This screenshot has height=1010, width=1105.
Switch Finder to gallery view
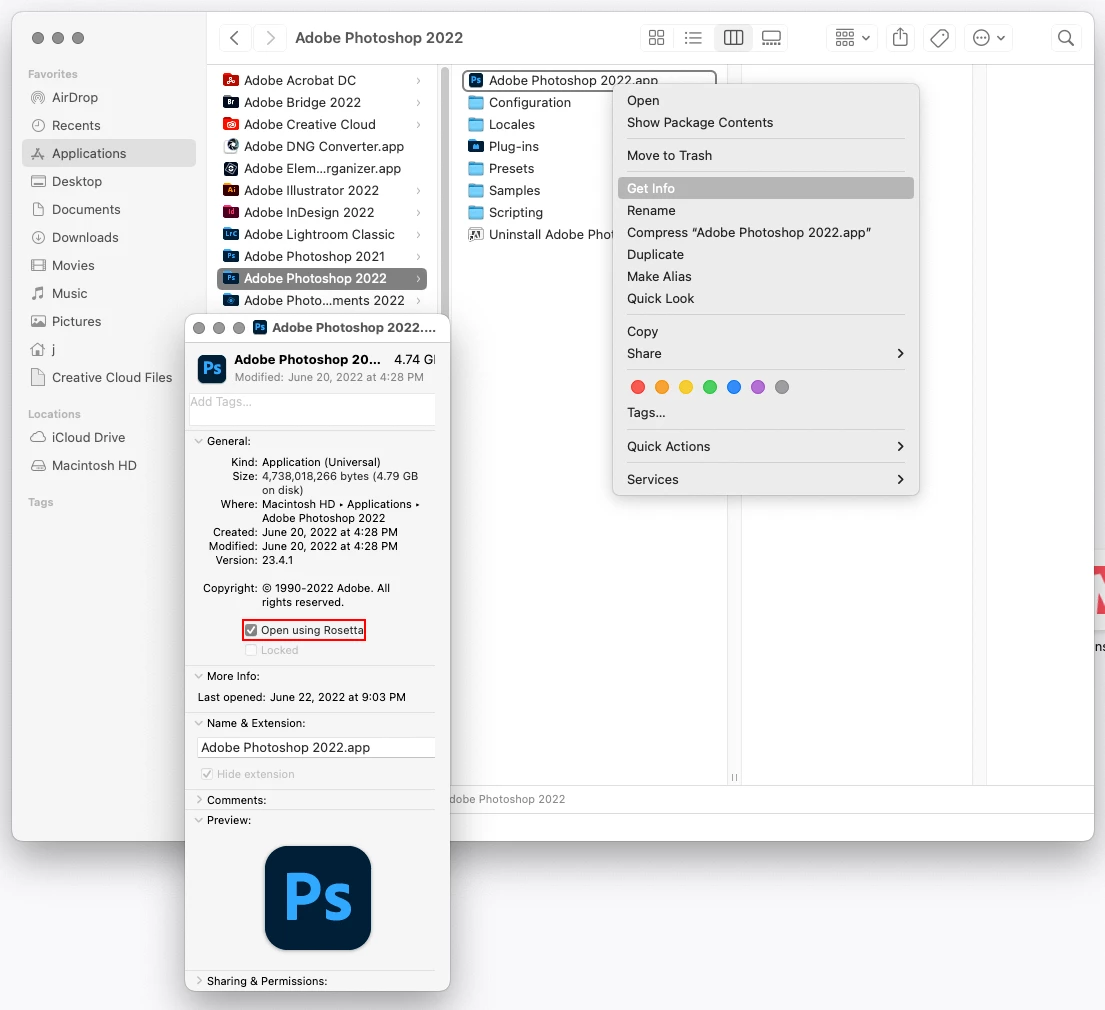coord(771,37)
